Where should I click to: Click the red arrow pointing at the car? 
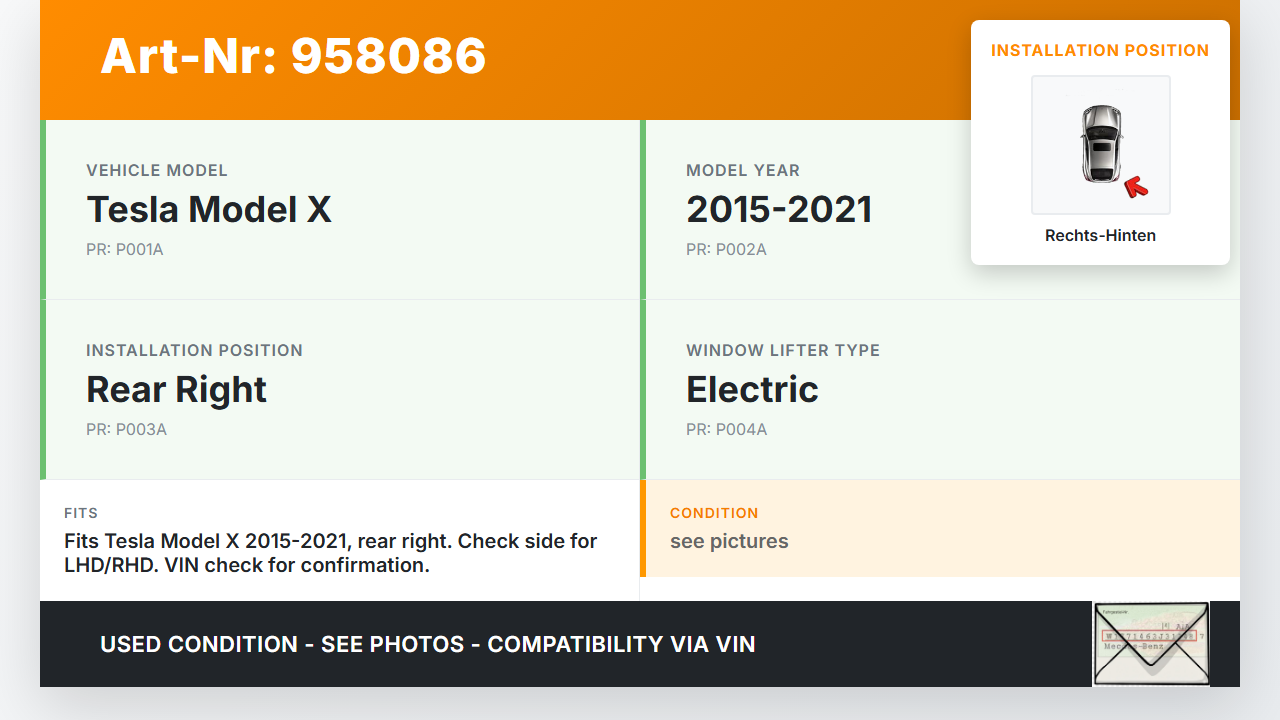click(x=1136, y=186)
